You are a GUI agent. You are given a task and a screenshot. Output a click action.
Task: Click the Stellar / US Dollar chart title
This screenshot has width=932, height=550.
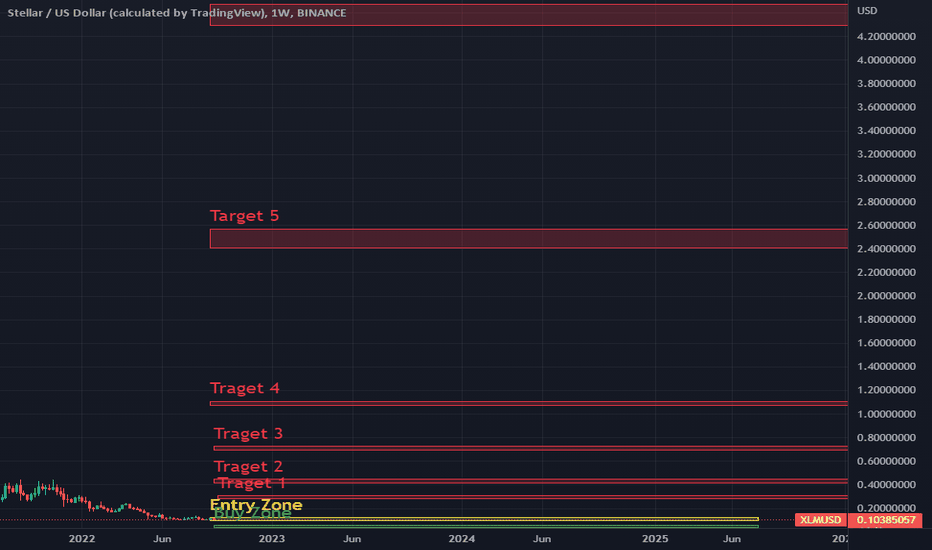click(177, 12)
